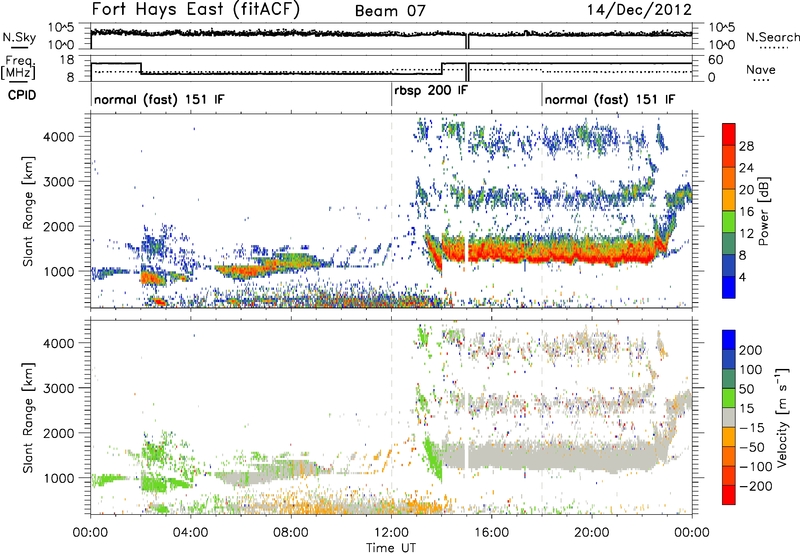
Task: Select the "Beam 07" label
Action: pos(390,11)
